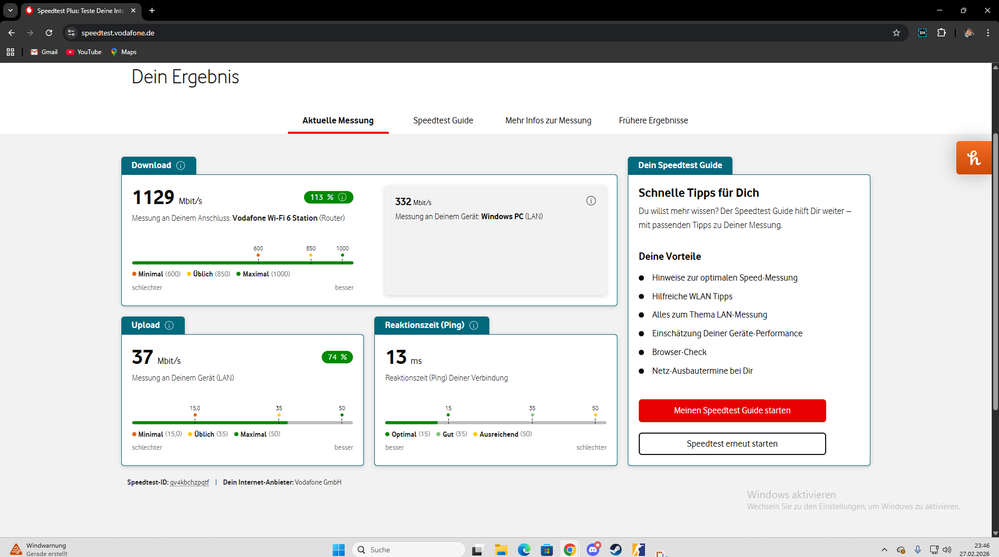This screenshot has height=557, width=999.
Task: Open Discord from the taskbar
Action: point(593,549)
